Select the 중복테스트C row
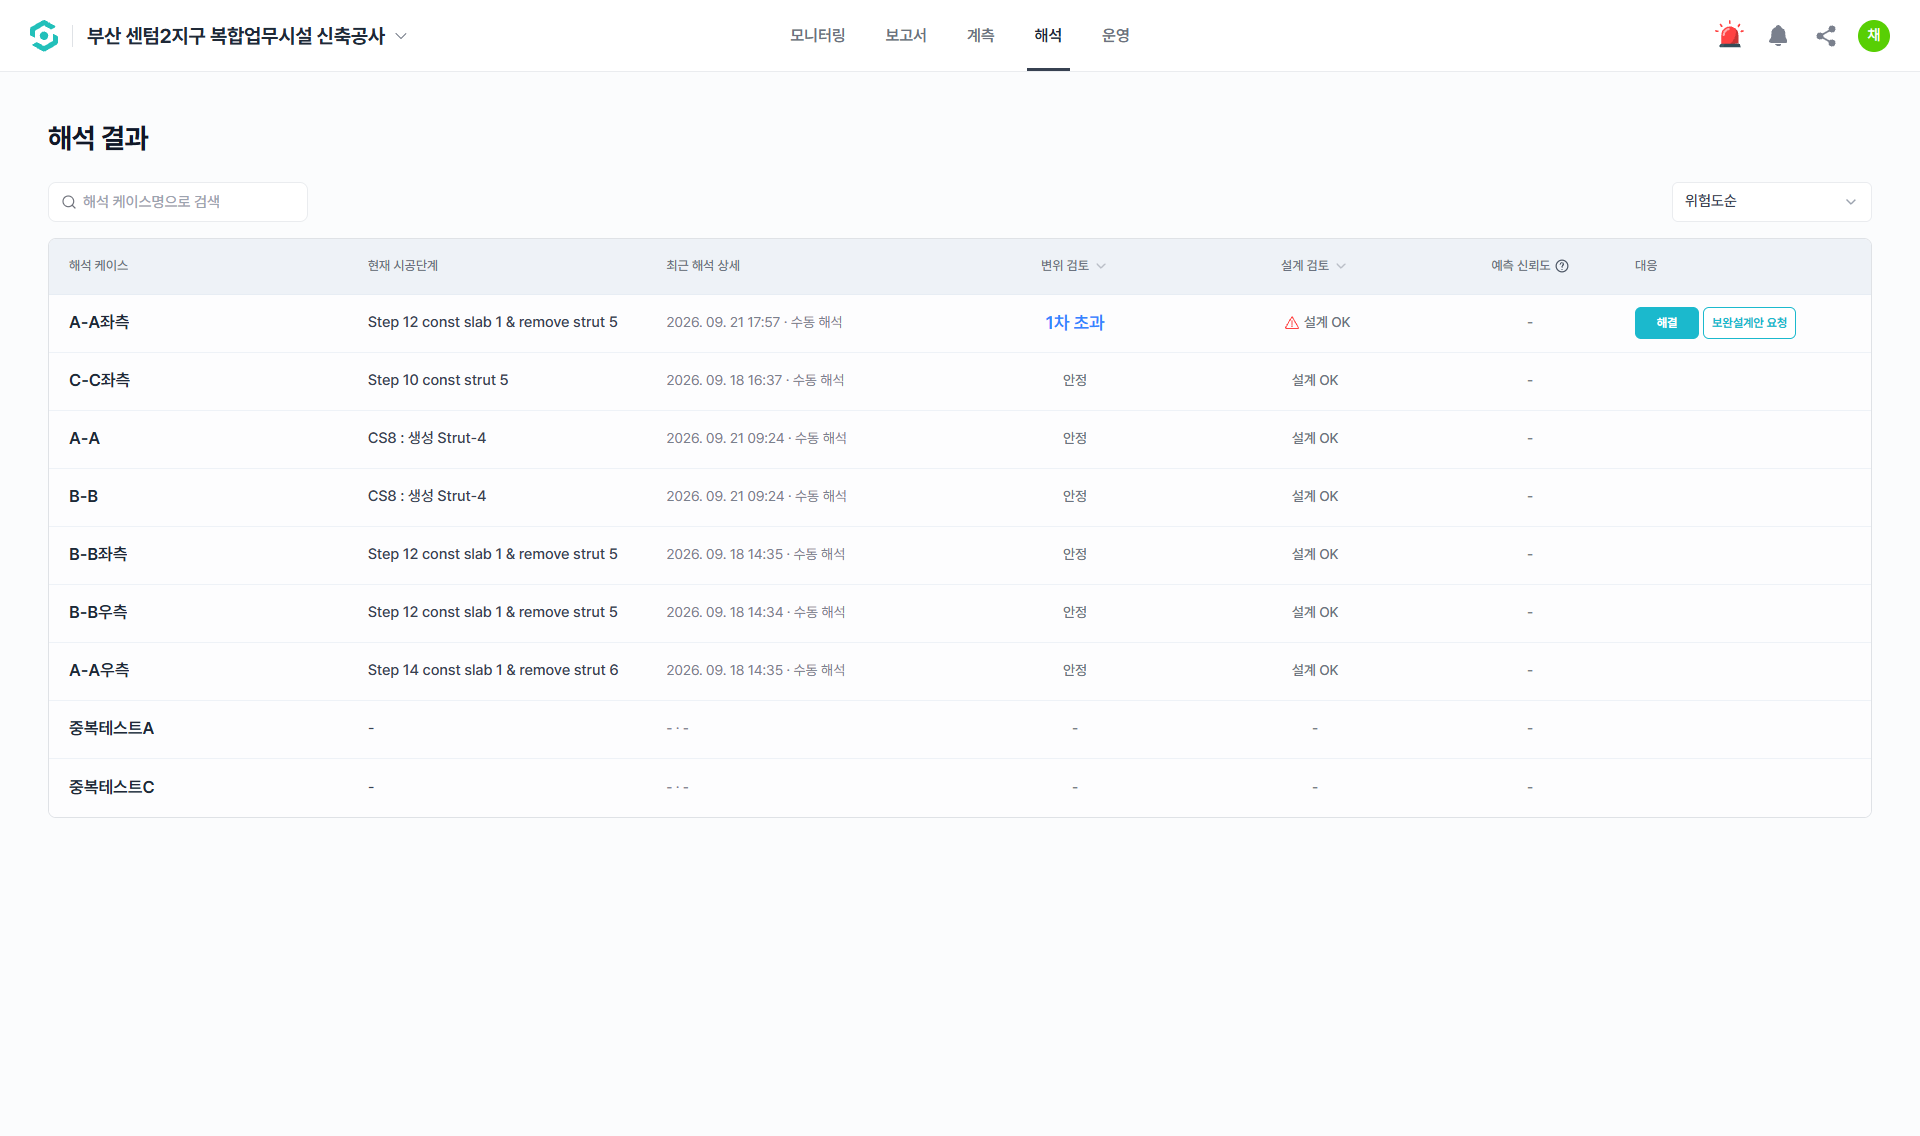1920x1136 pixels. 960,788
